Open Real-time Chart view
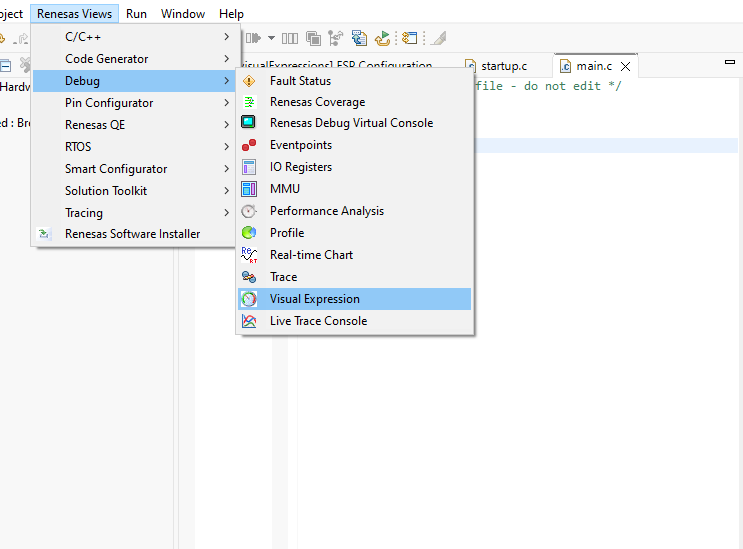Screen dimensions: 743x549 354,255
